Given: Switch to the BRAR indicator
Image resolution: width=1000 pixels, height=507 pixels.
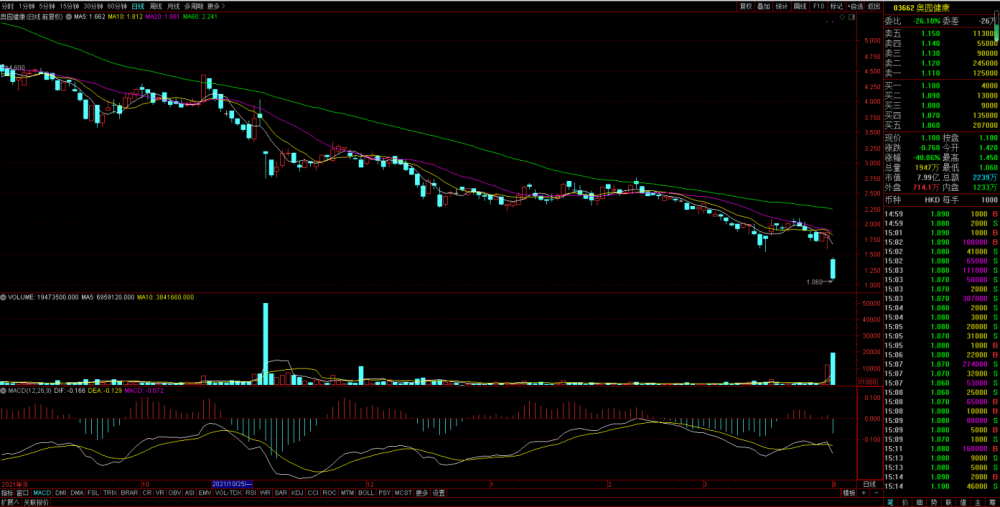Looking at the screenshot, I should [x=129, y=493].
